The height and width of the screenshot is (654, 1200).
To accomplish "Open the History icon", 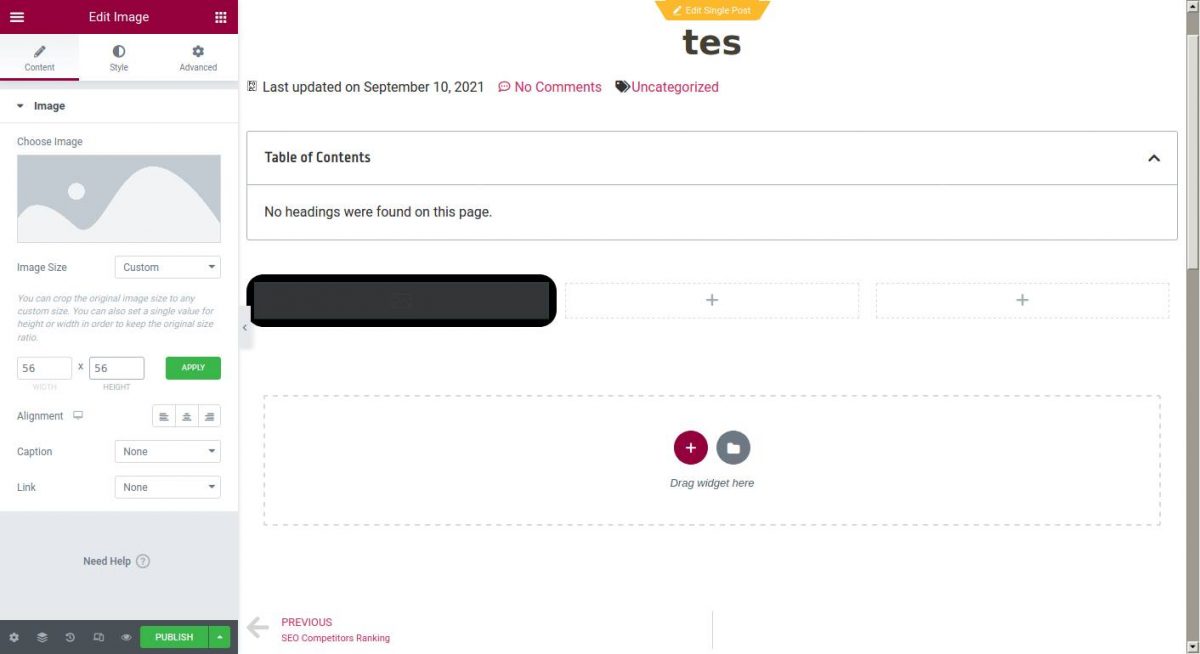I will tap(70, 637).
